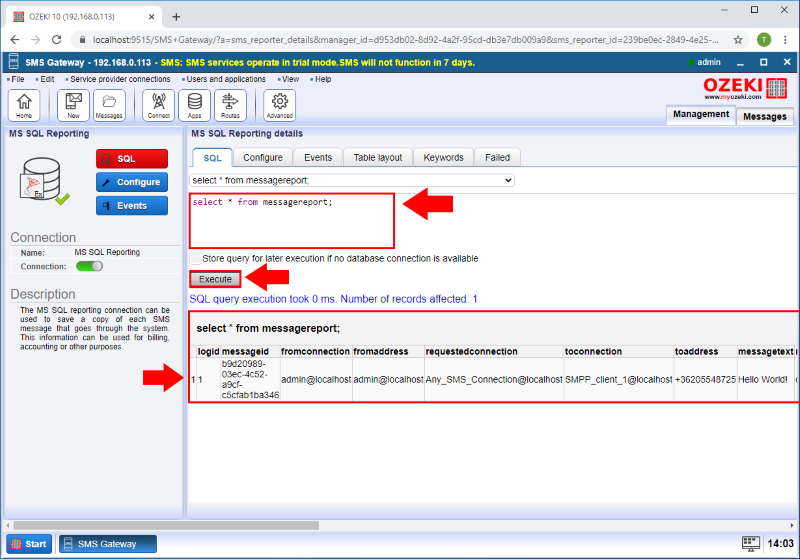The height and width of the screenshot is (559, 800).
Task: Bookmark this page with the star icon
Action: [x=738, y=40]
